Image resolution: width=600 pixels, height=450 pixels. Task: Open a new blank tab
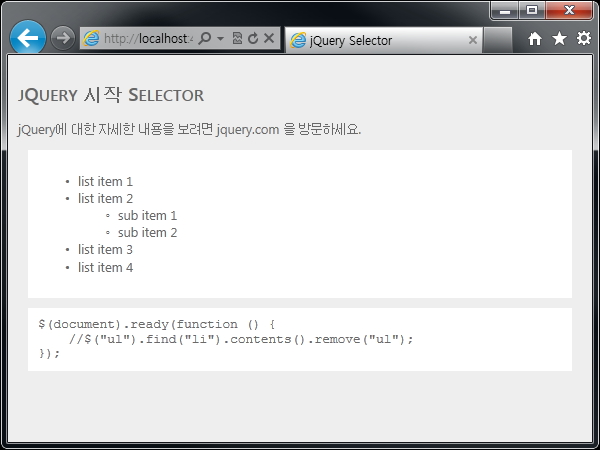click(497, 40)
